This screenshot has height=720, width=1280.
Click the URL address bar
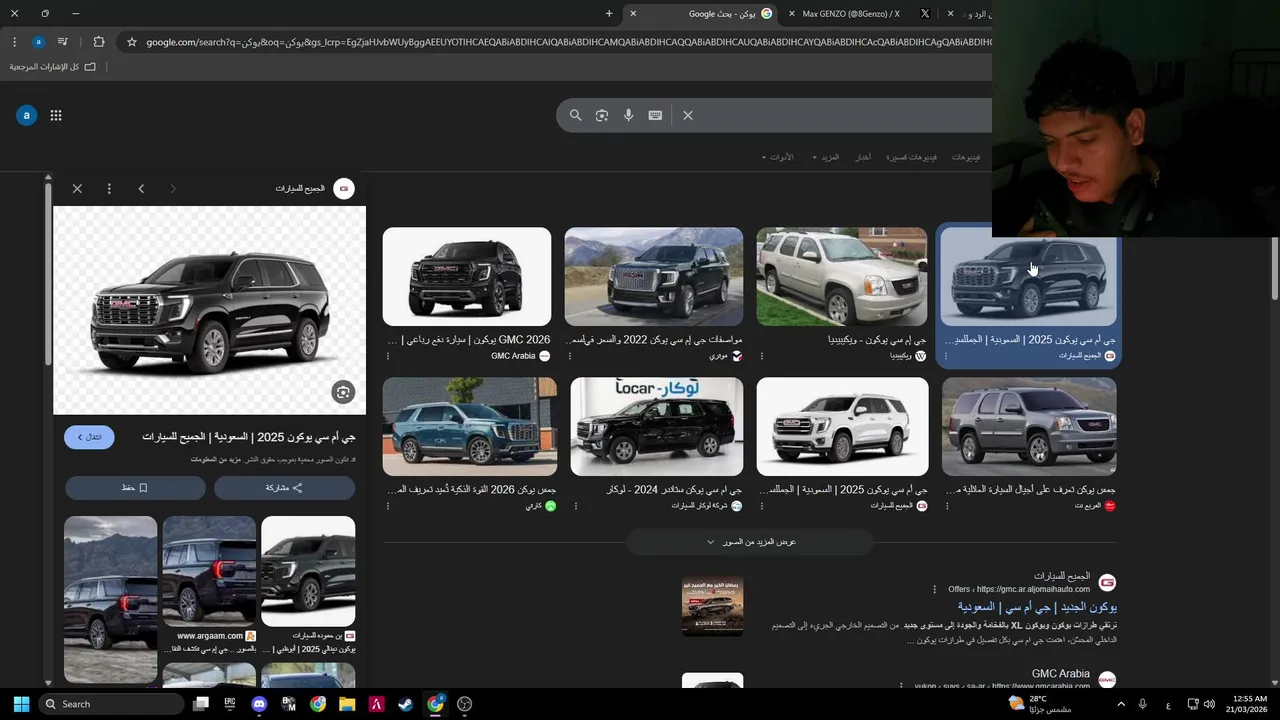tap(568, 42)
